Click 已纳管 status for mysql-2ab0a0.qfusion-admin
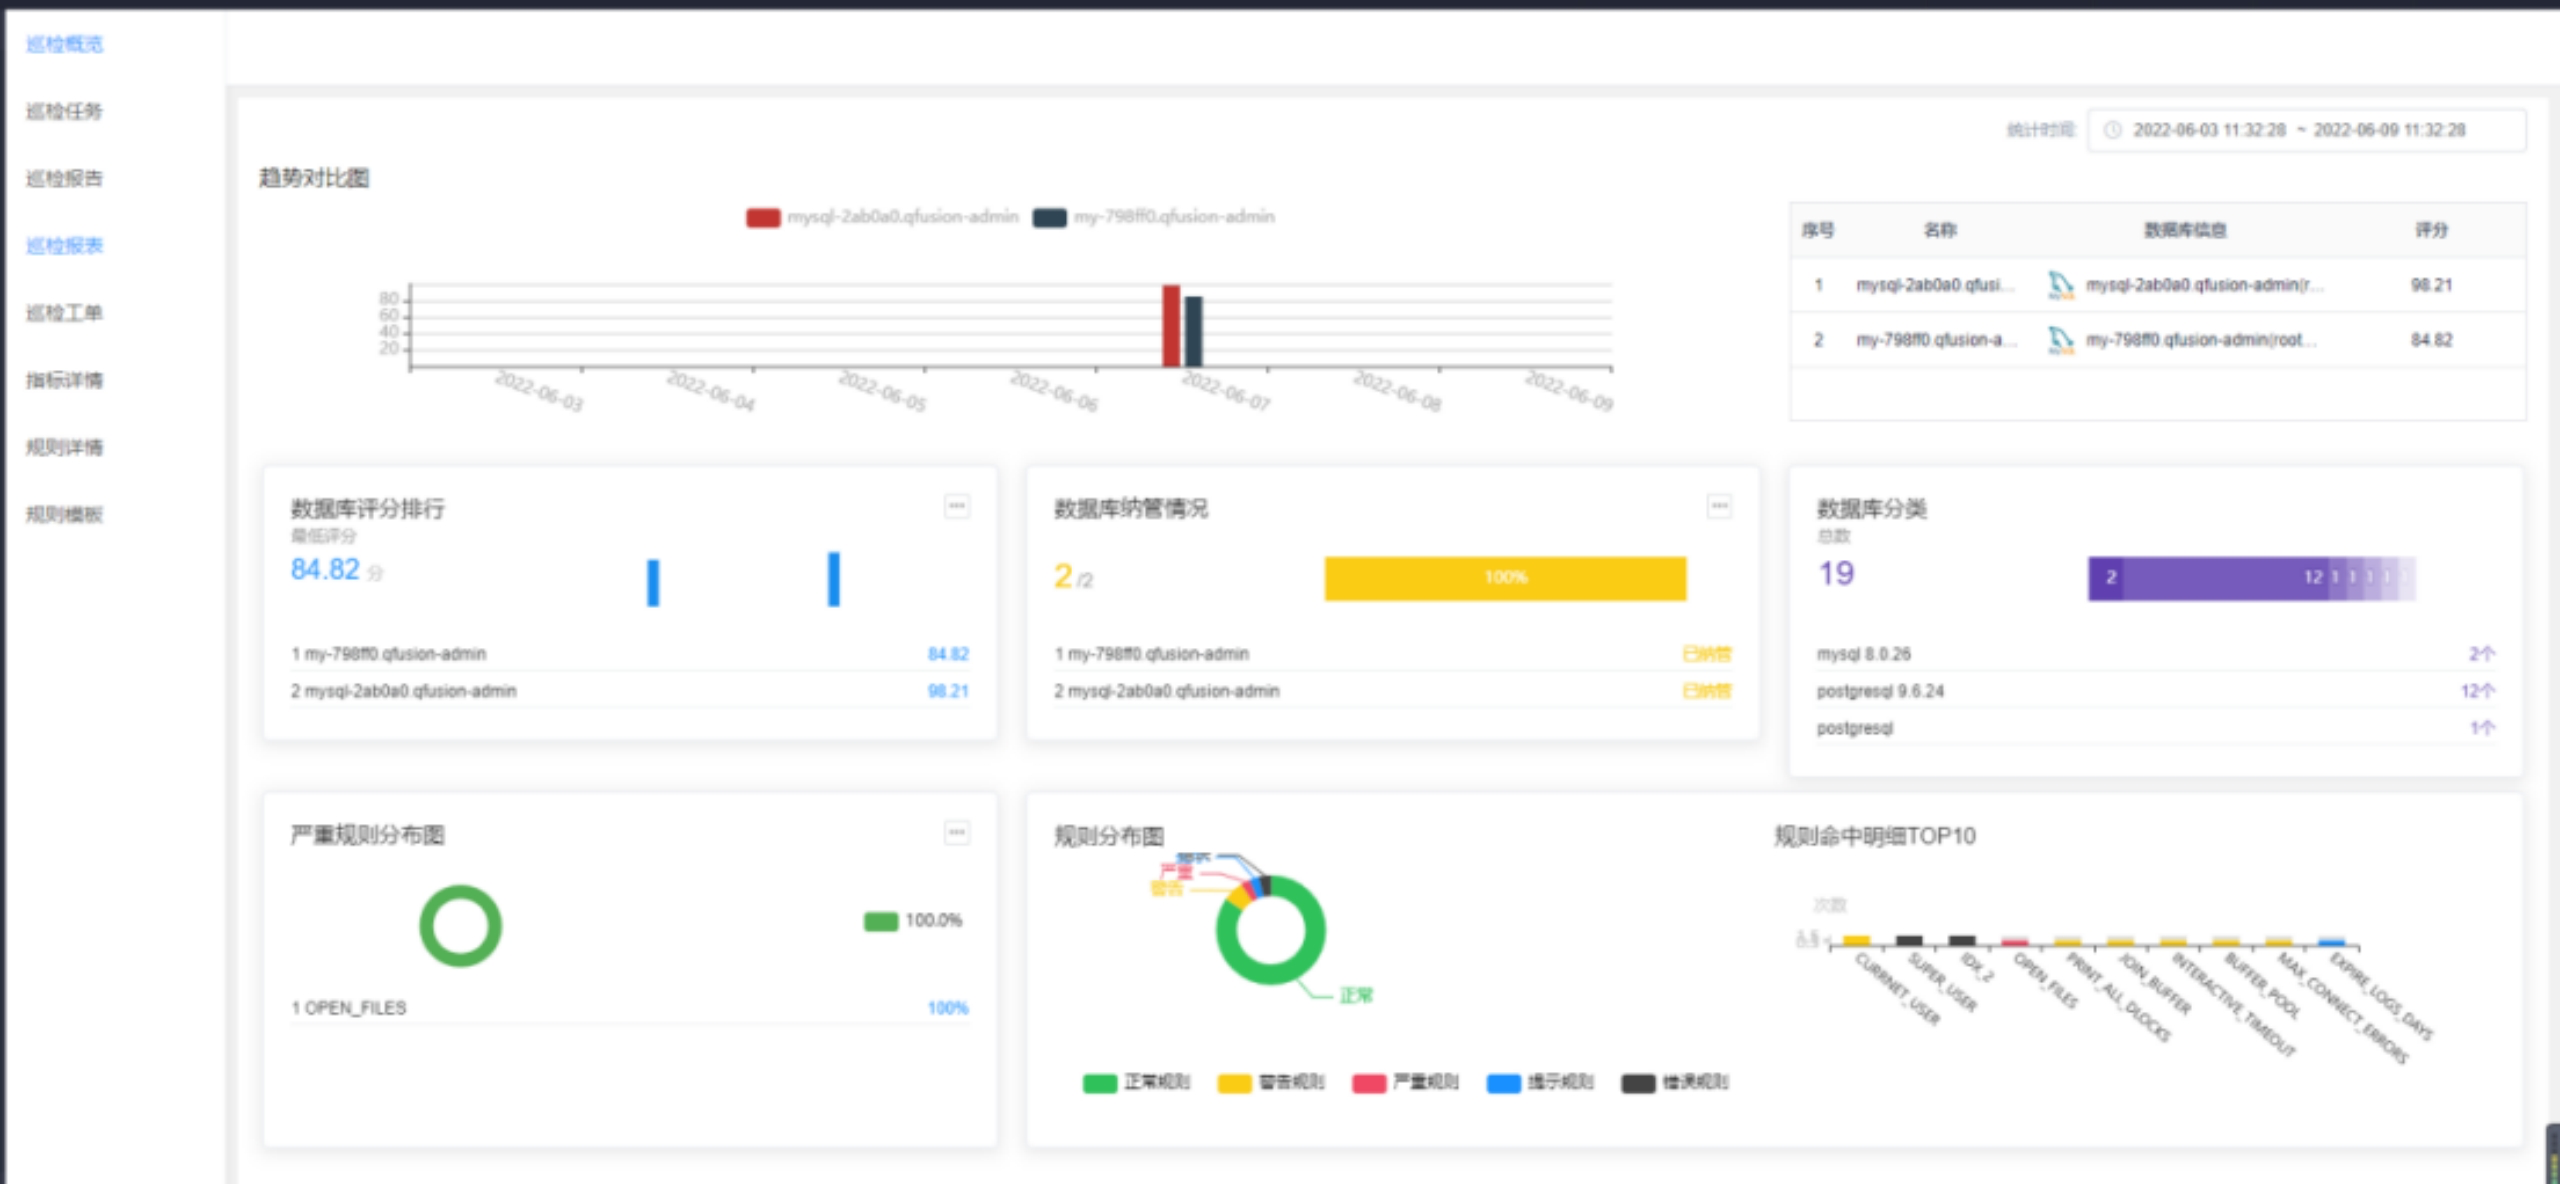Screen dimensions: 2560x1184 point(1706,691)
